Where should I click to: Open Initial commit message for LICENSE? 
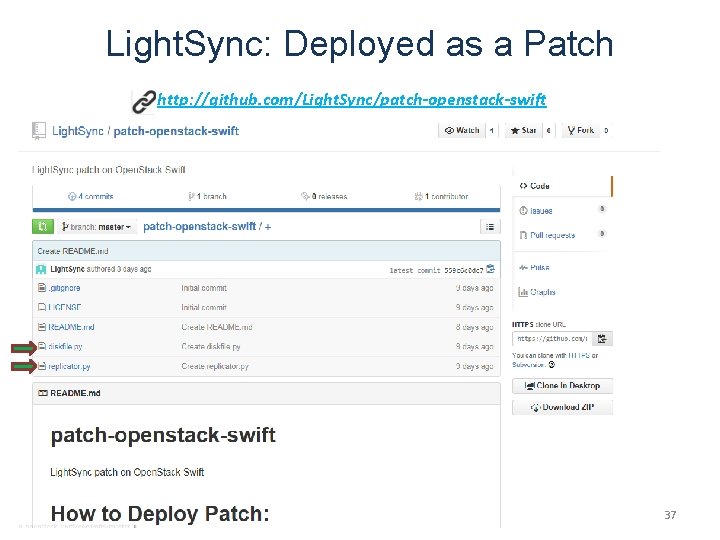click(x=204, y=308)
